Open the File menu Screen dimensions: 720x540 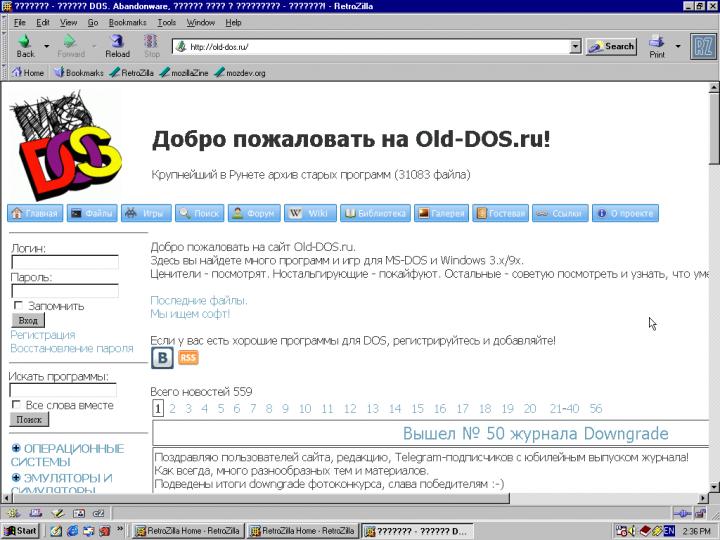[x=20, y=22]
